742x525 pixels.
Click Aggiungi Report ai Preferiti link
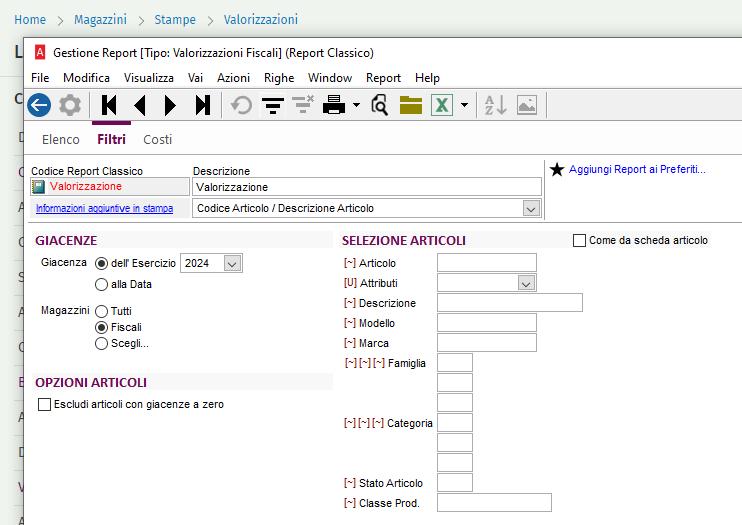[x=637, y=169]
